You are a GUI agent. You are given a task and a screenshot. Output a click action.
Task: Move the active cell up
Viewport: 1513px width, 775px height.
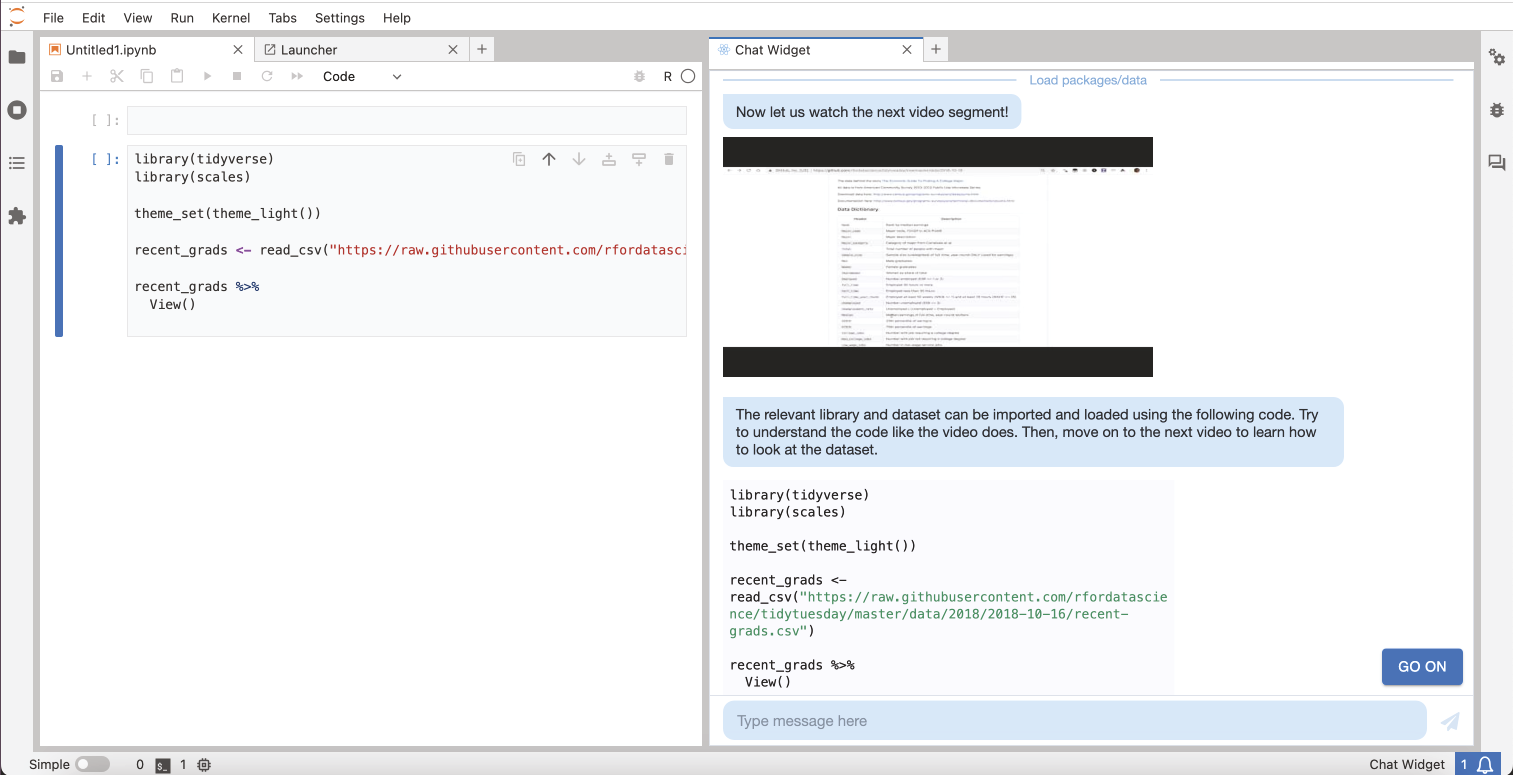coord(549,159)
